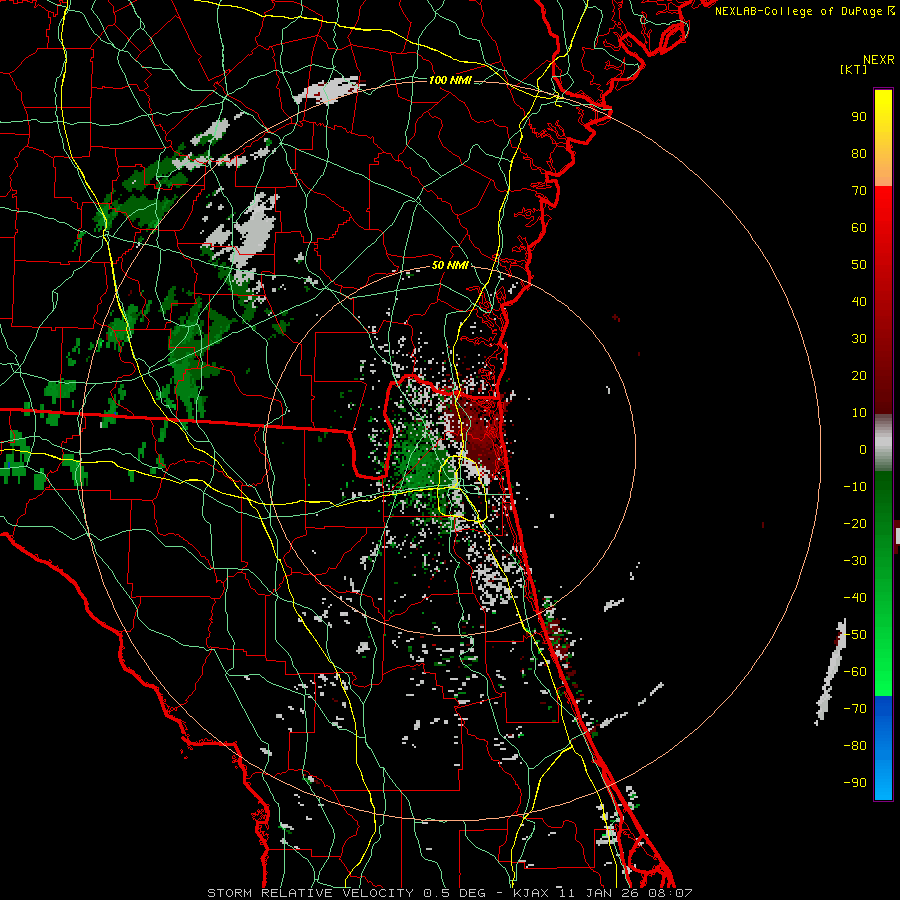Screen dimensions: 900x900
Task: Click the 40 value on velocity scale
Action: tap(859, 302)
